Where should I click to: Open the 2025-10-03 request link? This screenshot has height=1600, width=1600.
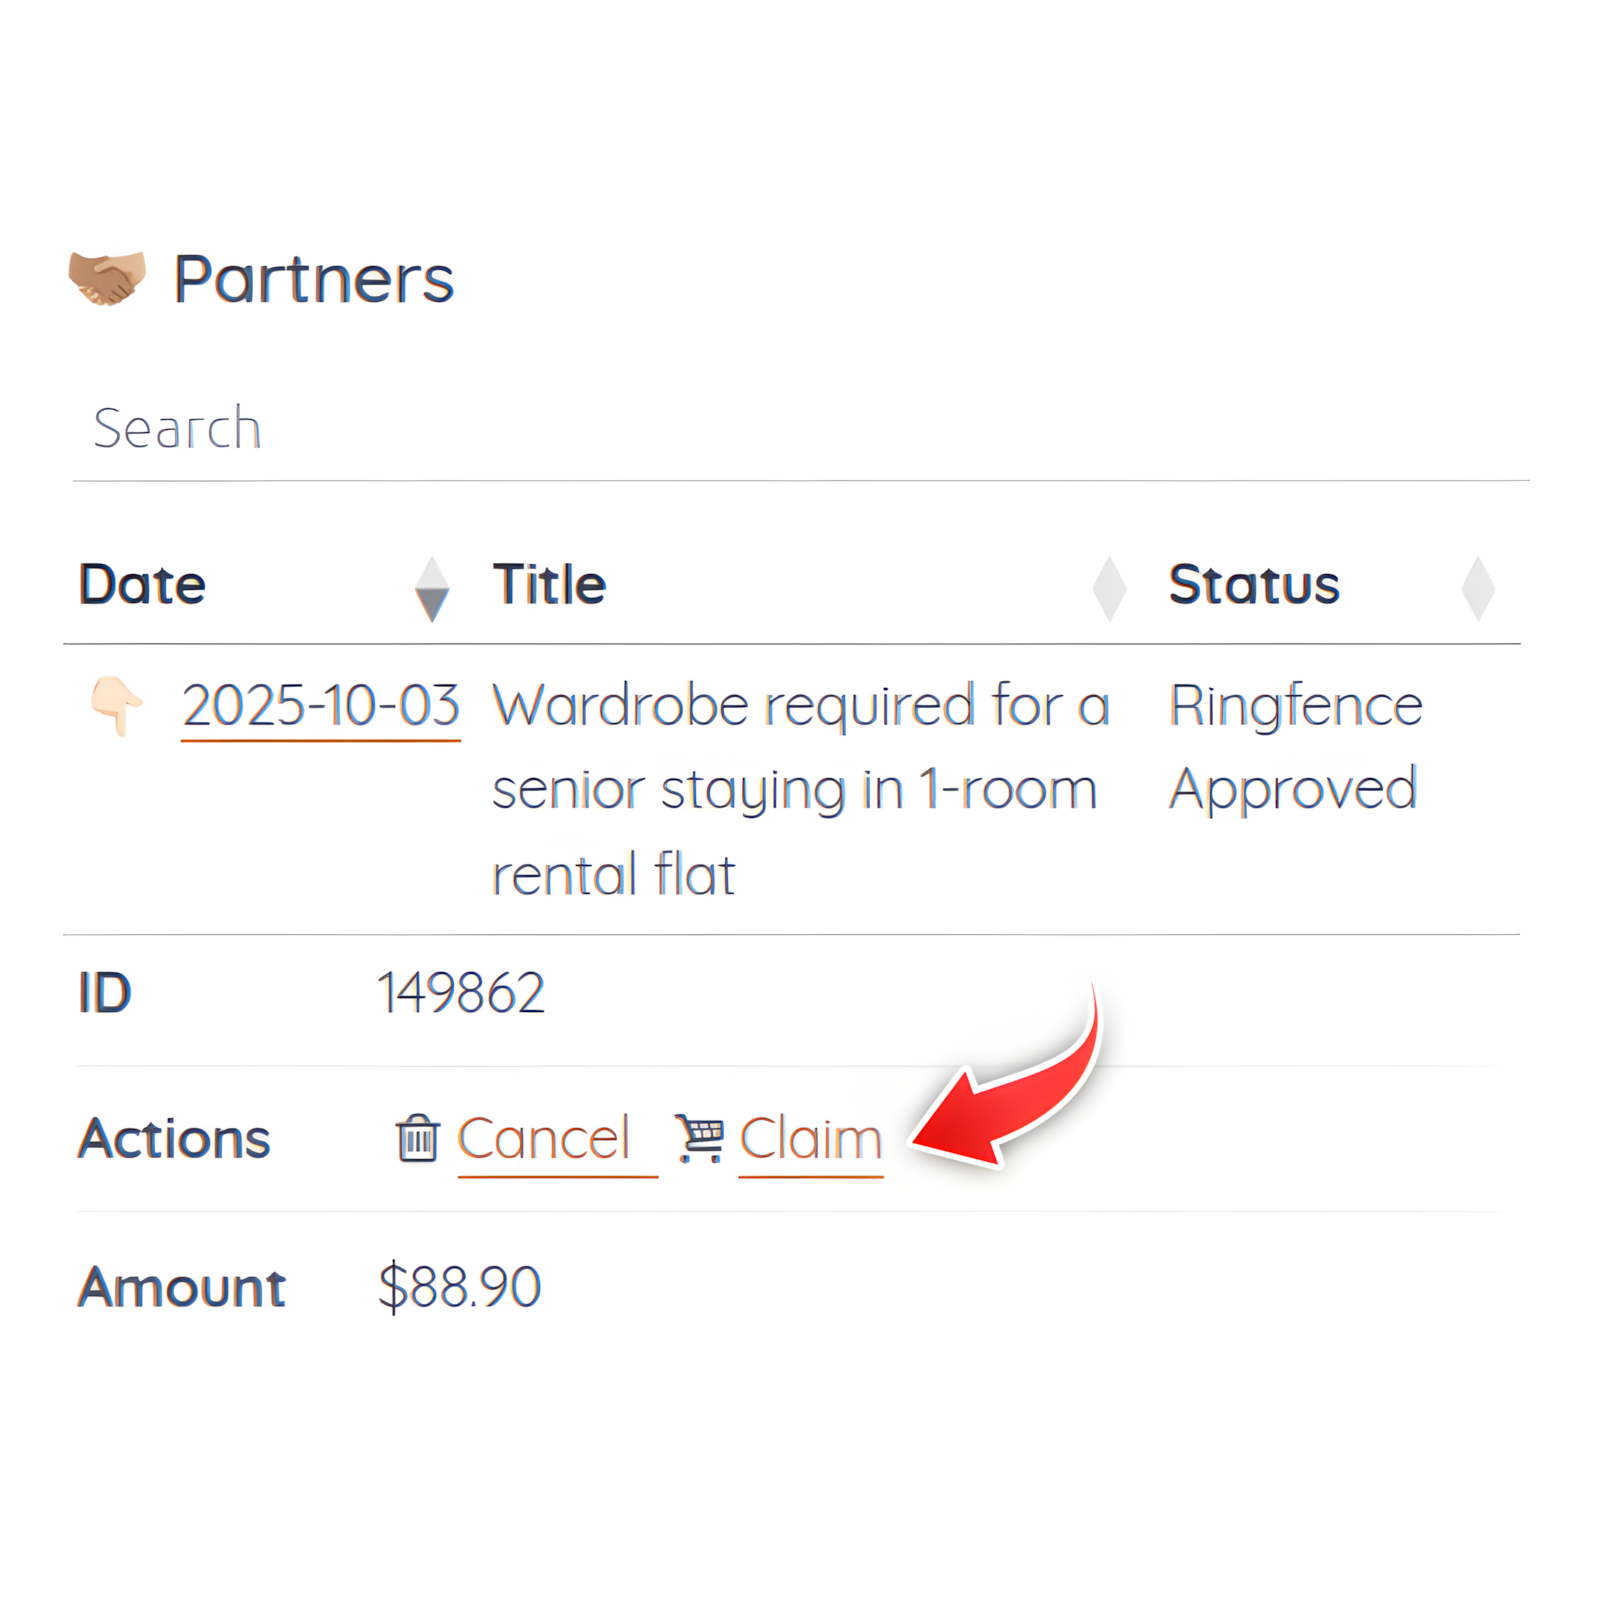coord(321,706)
